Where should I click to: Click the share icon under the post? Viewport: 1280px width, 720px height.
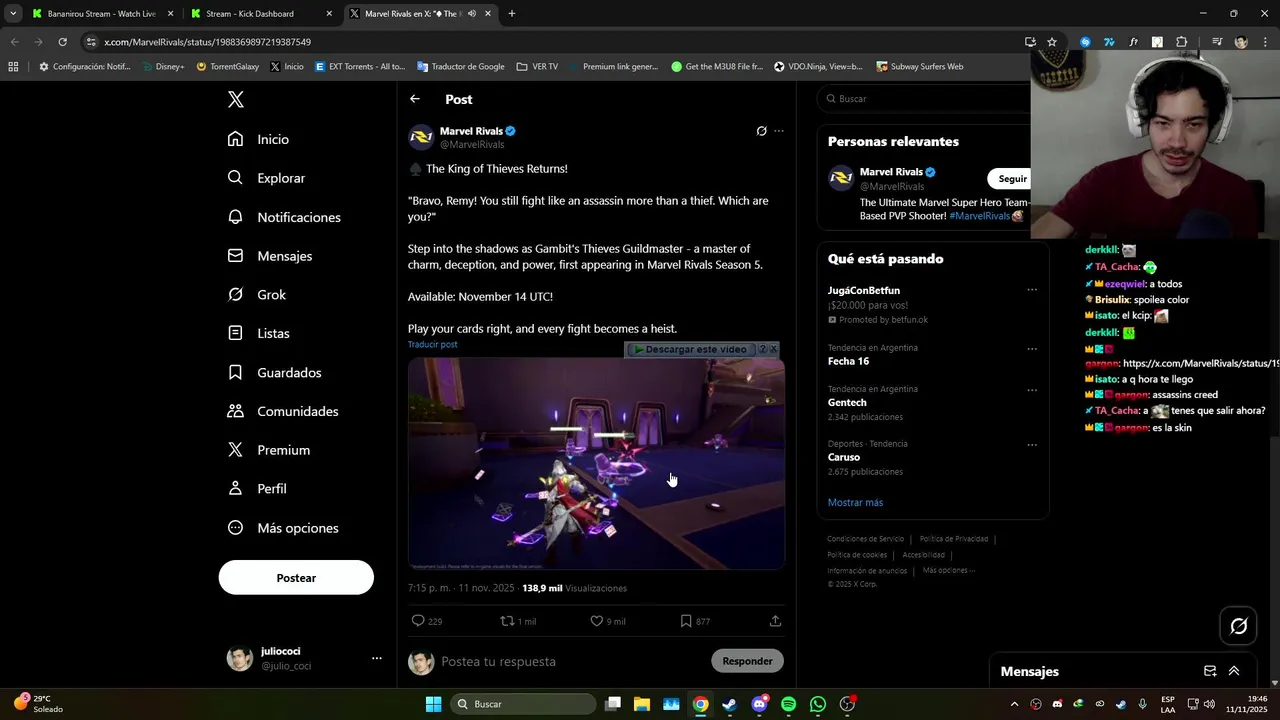775,621
